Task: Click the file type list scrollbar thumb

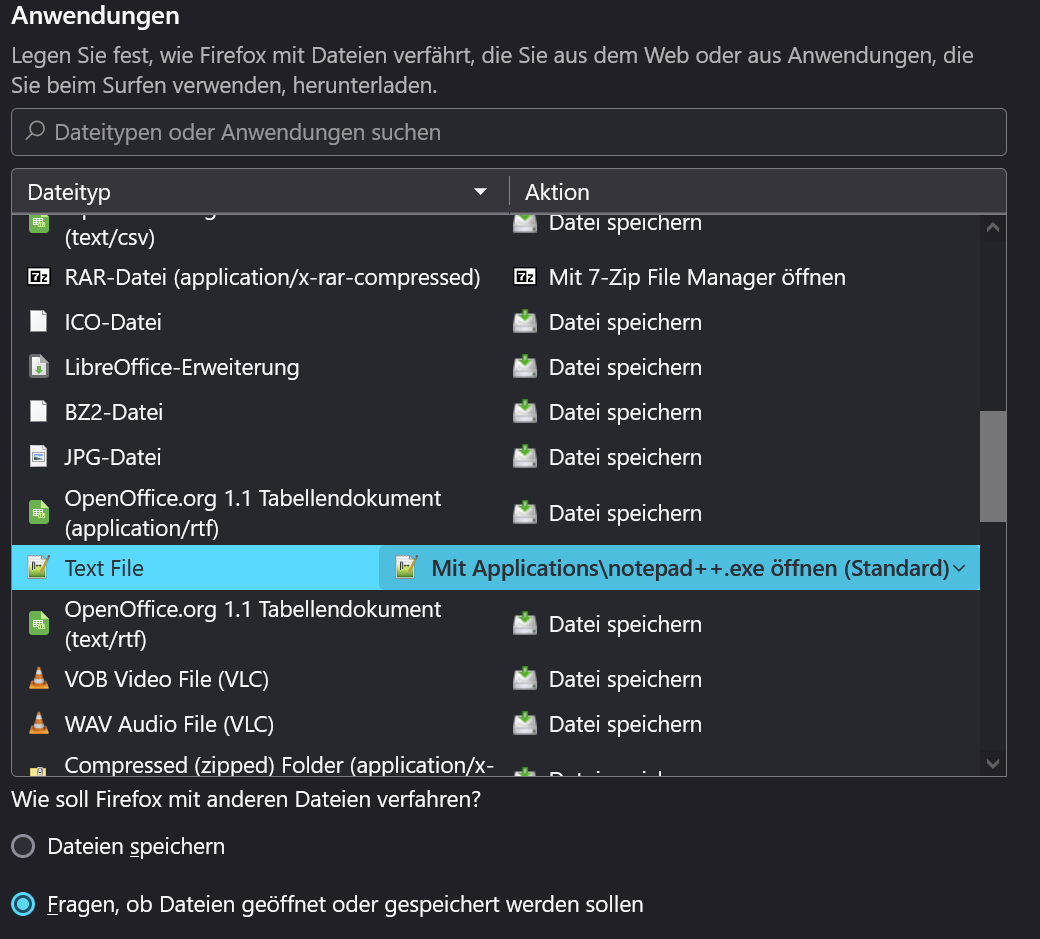Action: point(992,465)
